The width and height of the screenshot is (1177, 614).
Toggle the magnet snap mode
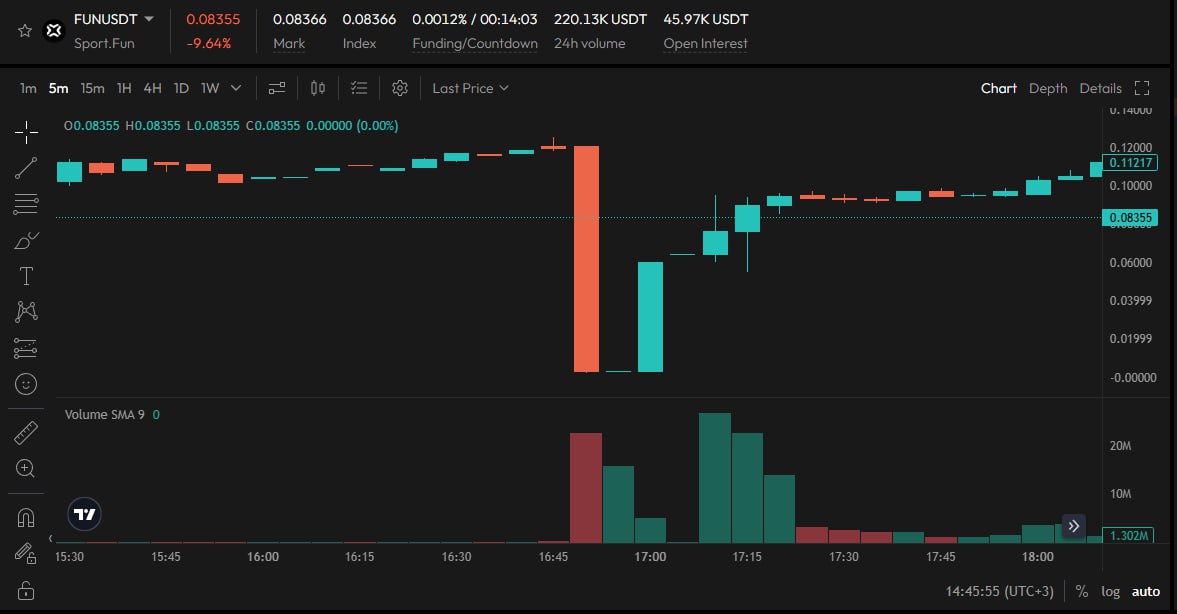point(26,517)
